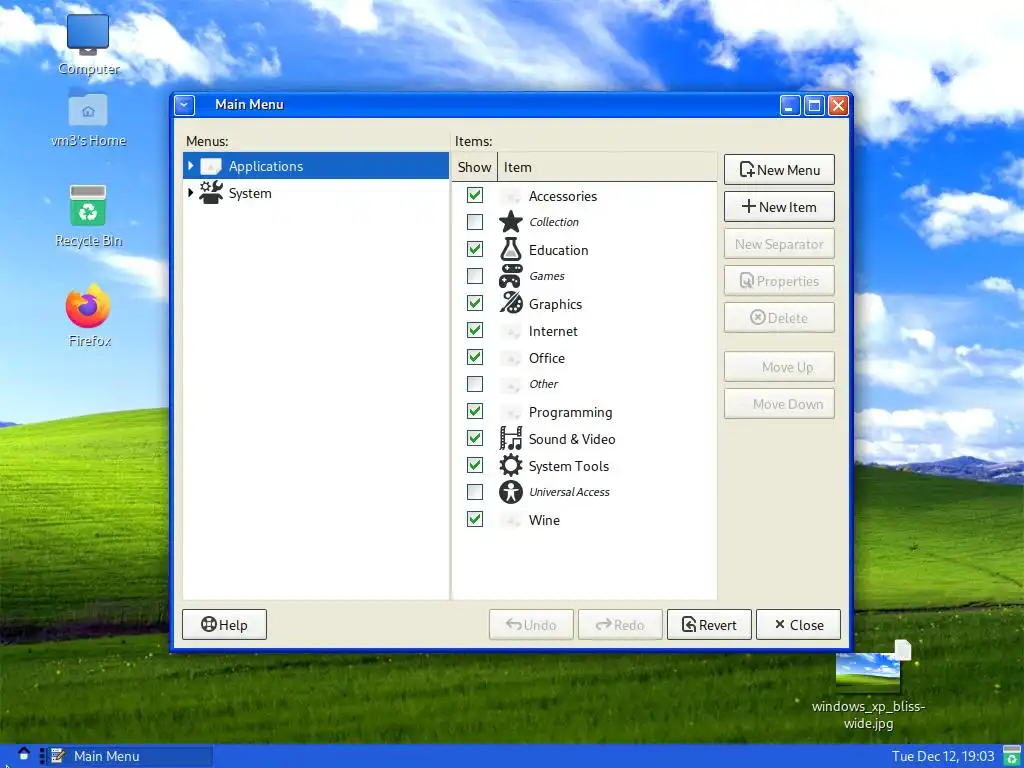Click the Accessories placeholder icon
The image size is (1024, 768).
coord(511,196)
